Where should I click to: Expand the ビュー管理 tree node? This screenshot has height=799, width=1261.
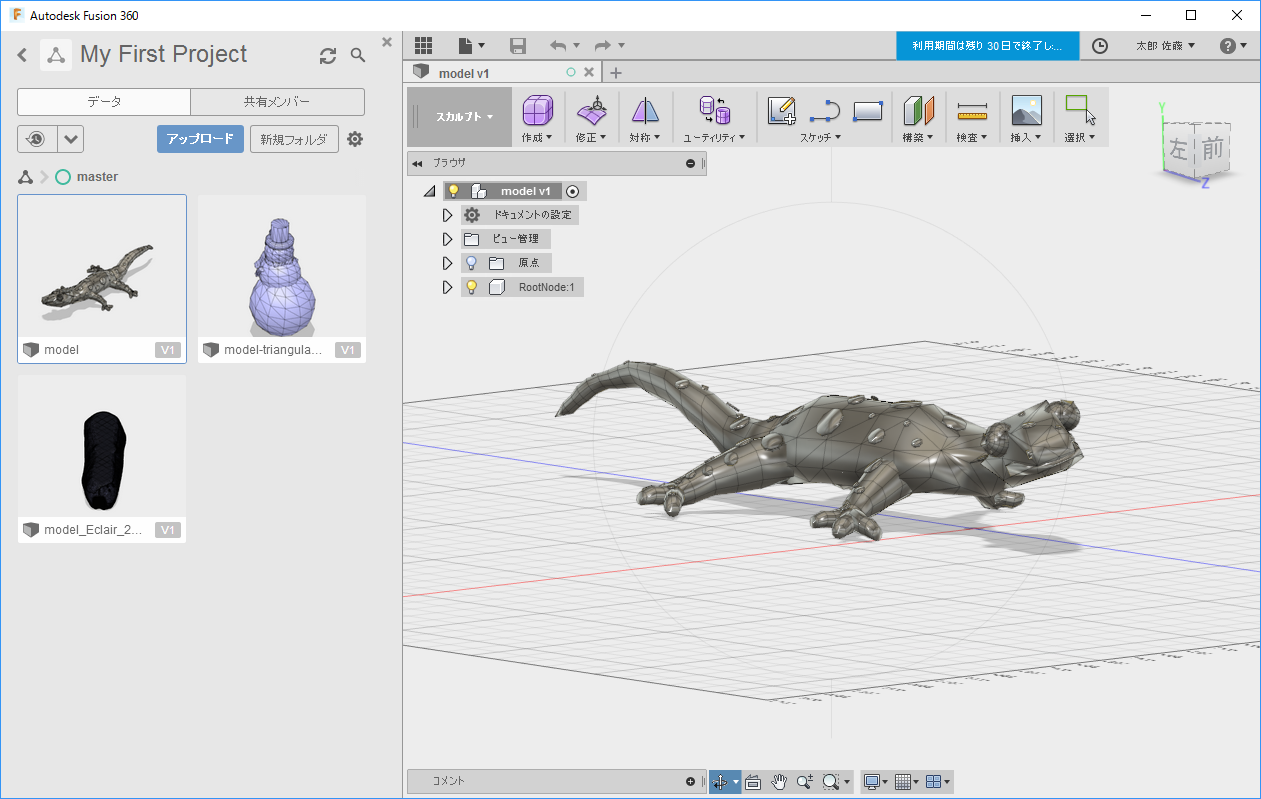point(448,239)
